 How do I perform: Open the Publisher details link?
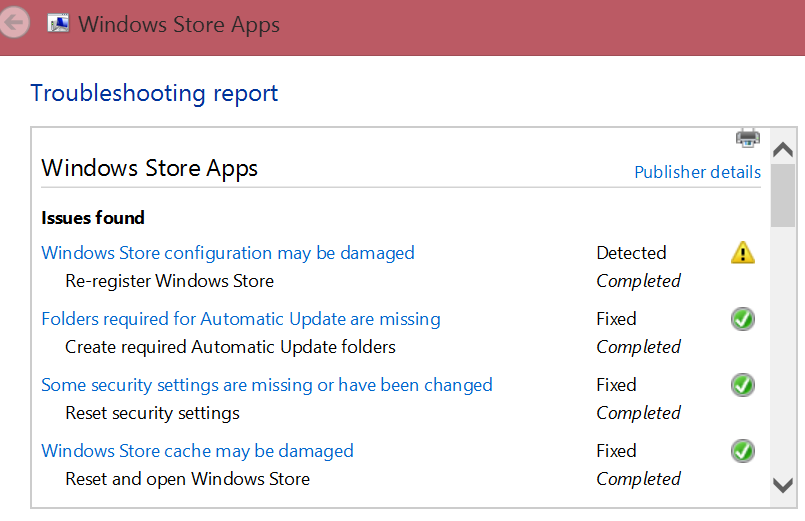[697, 172]
